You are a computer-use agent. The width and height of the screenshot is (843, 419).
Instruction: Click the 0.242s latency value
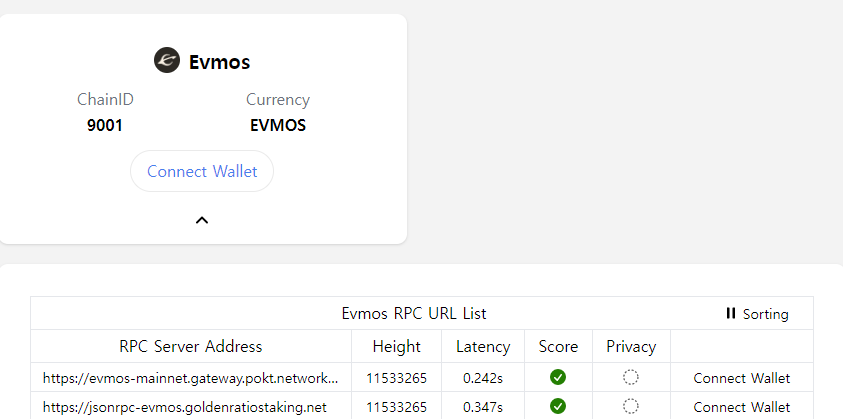483,378
